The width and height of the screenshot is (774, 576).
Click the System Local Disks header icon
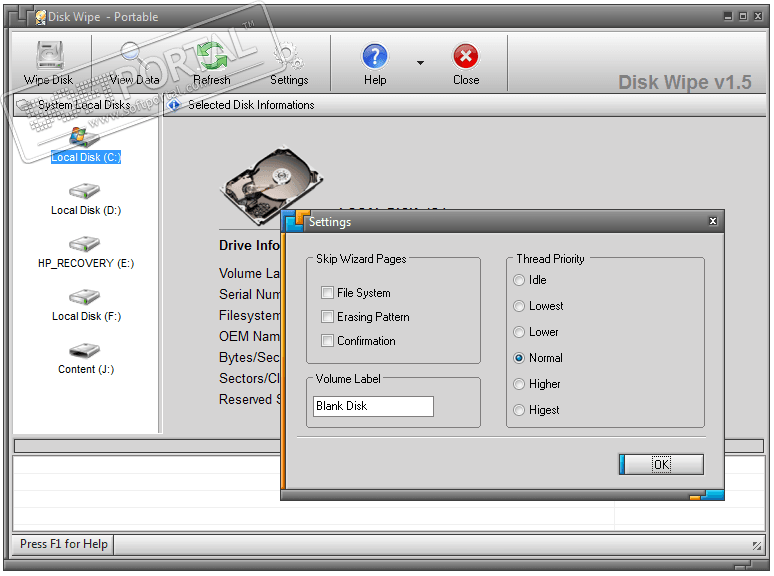pyautogui.click(x=25, y=105)
